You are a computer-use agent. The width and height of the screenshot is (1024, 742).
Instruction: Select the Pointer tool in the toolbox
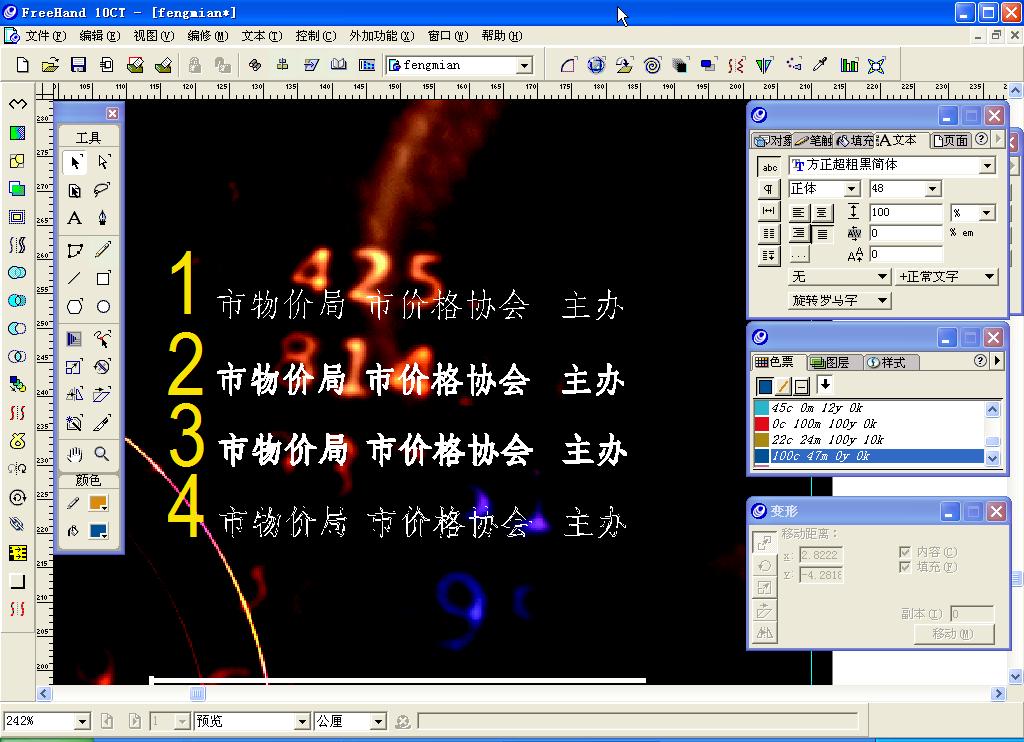click(x=75, y=161)
